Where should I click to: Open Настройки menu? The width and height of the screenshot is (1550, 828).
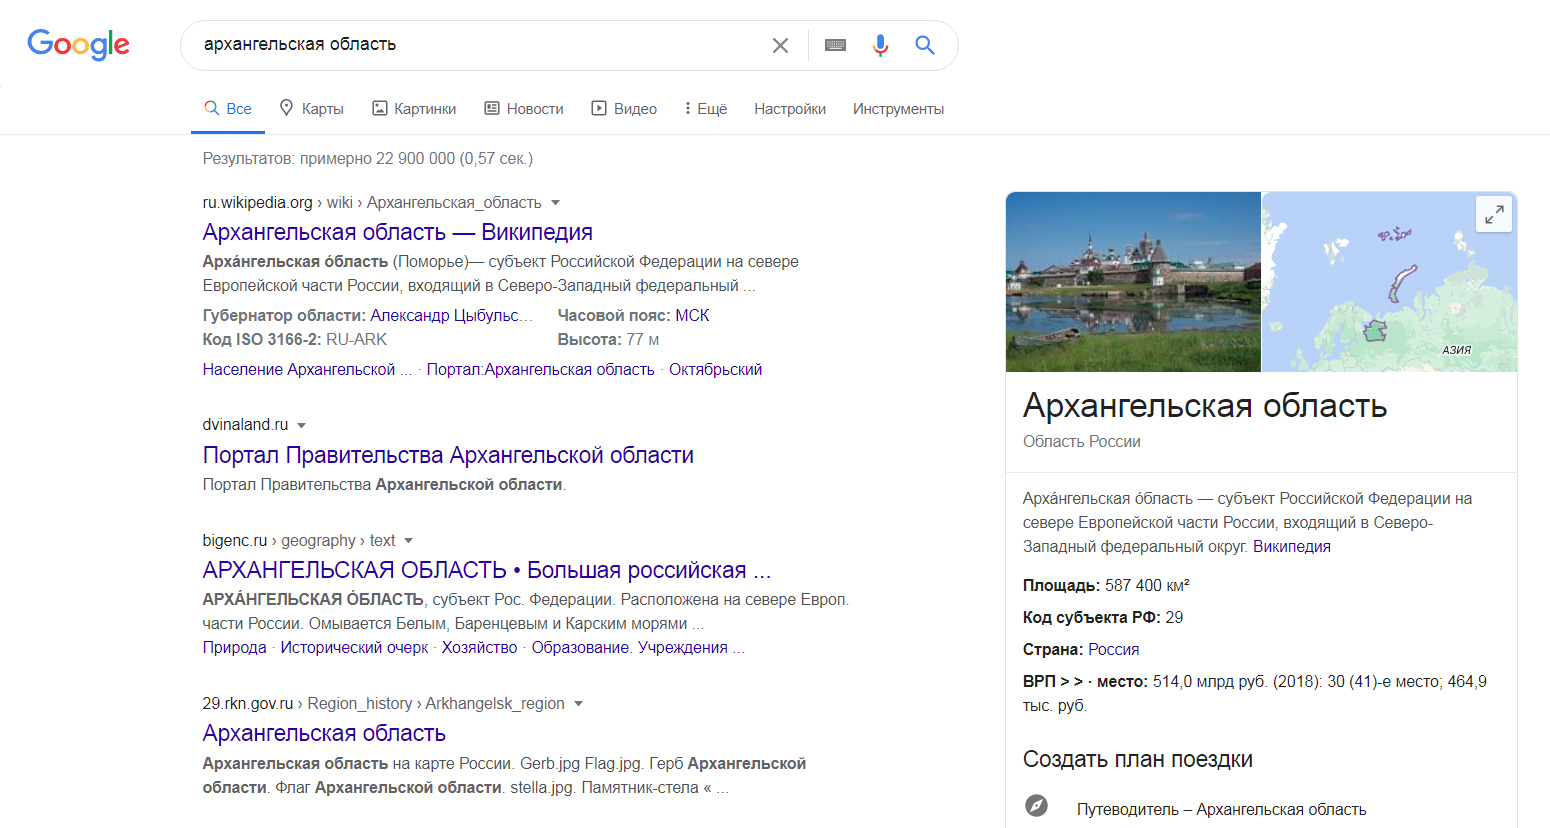(x=790, y=109)
